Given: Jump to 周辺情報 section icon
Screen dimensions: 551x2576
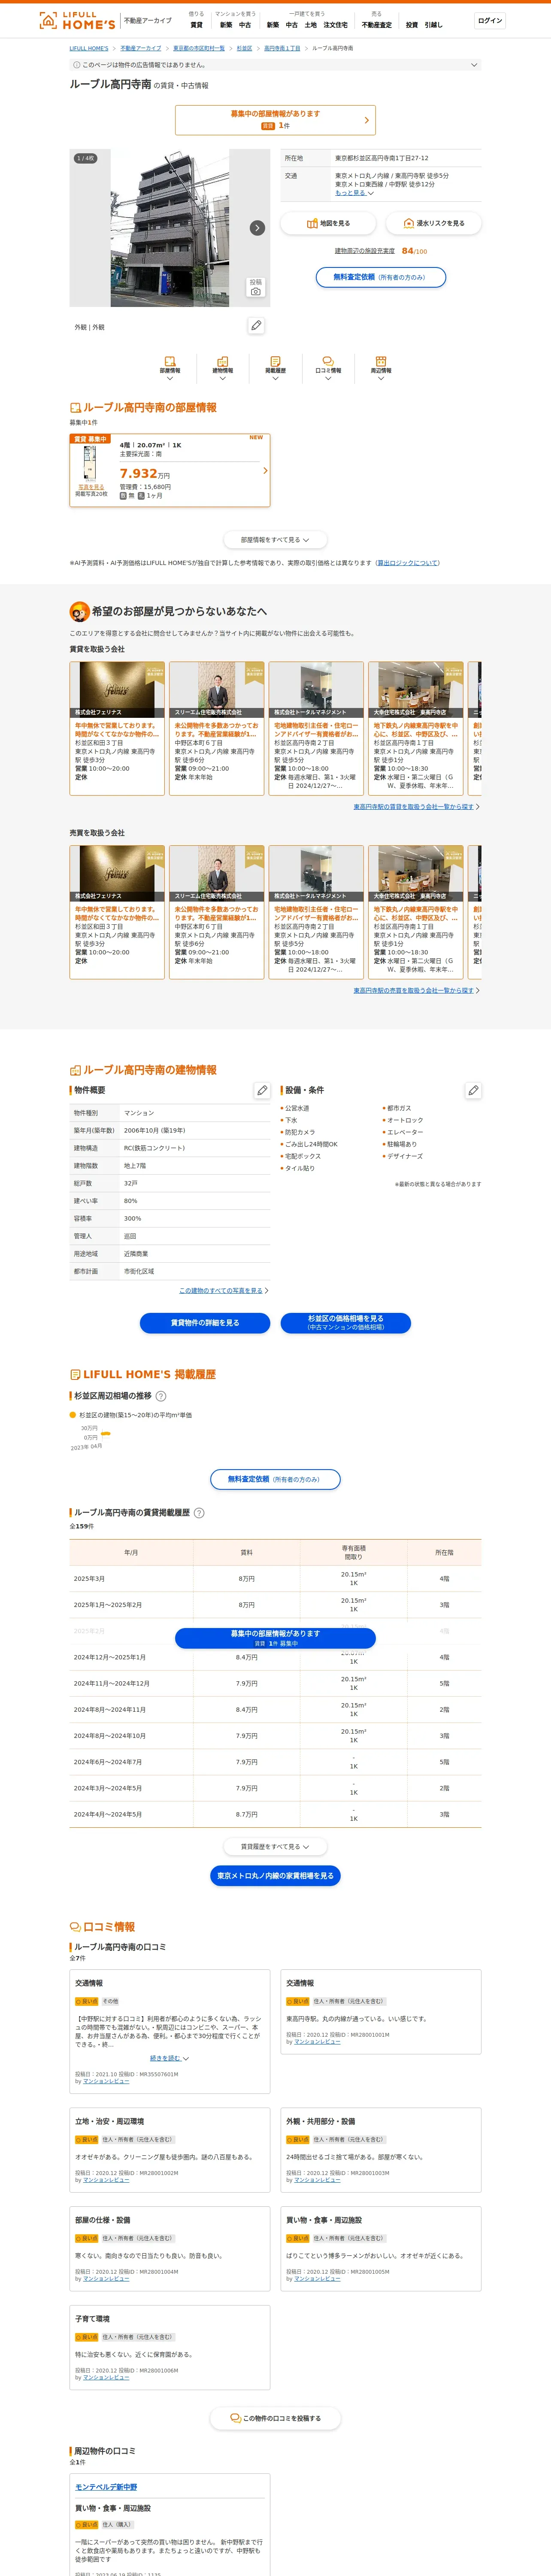Looking at the screenshot, I should coord(381,367).
